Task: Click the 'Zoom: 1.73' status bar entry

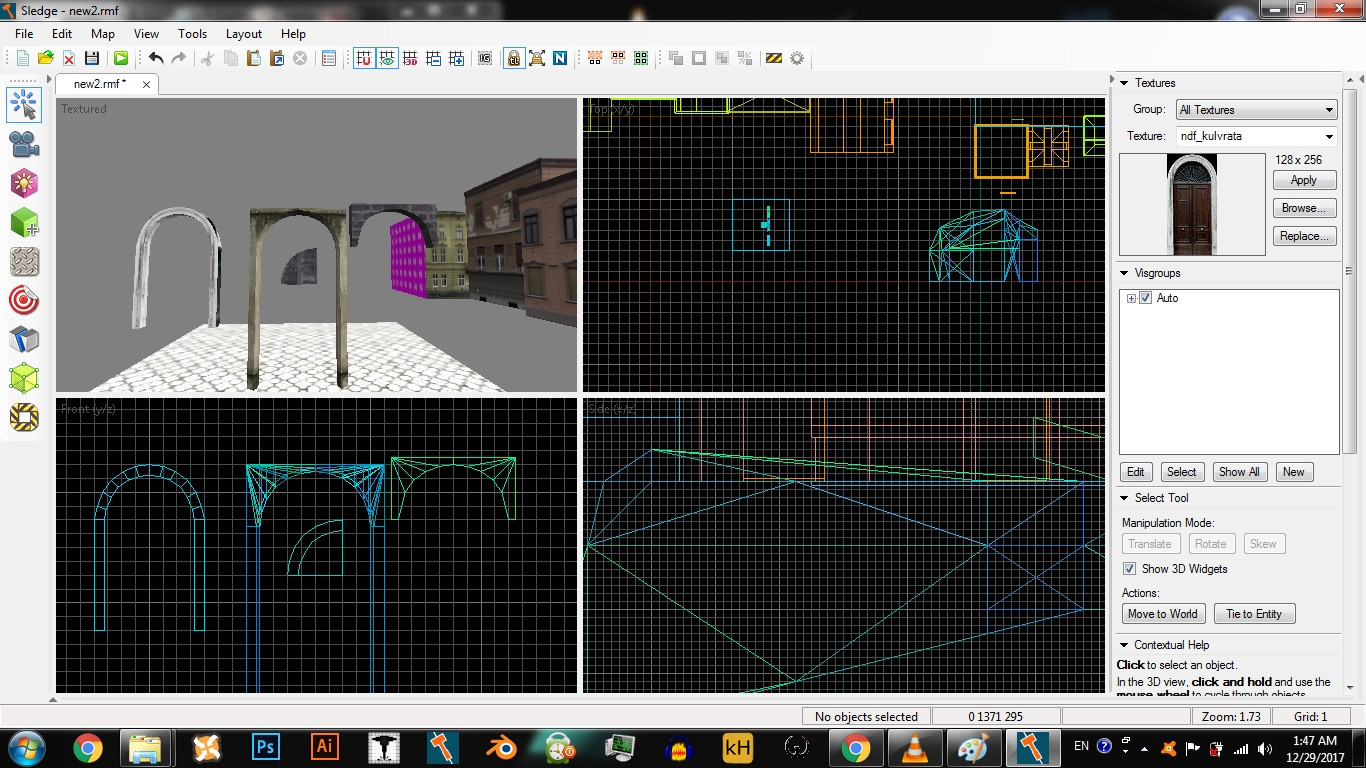Action: click(x=1230, y=716)
